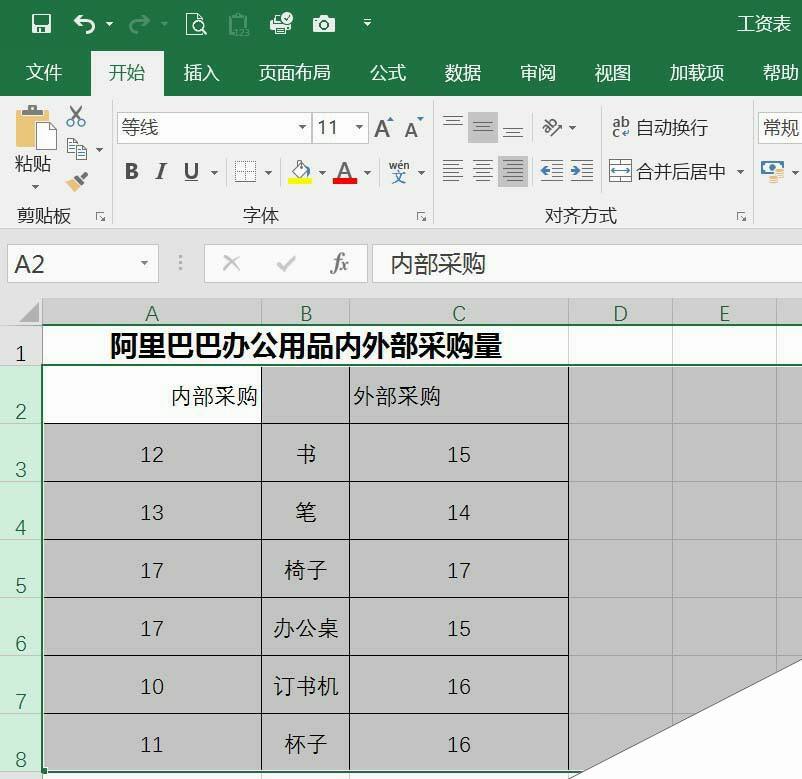Insert a function with the fx icon
The image size is (802, 779).
(339, 263)
